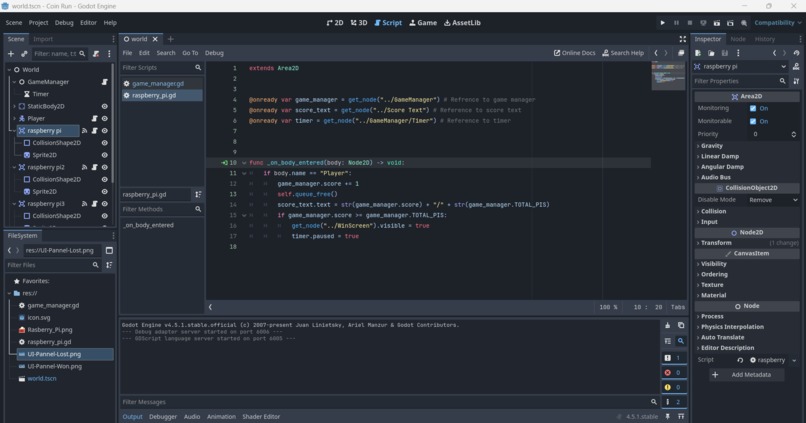This screenshot has height=423, width=806.
Task: Uncheck the Monitoring checkbox
Action: (753, 108)
